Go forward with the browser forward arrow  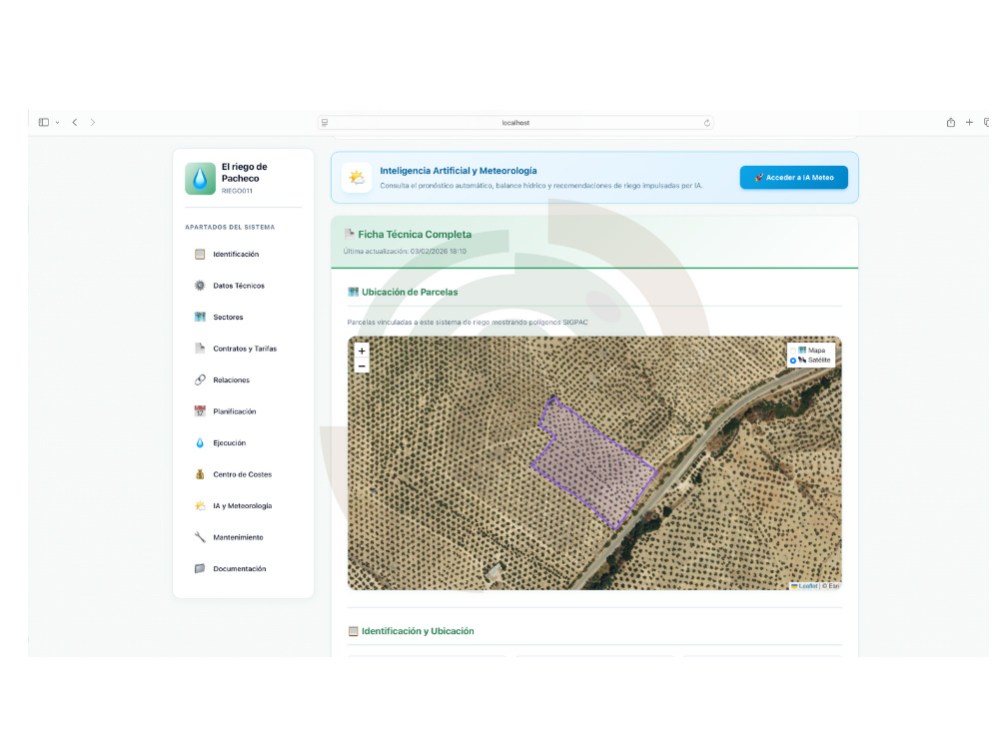point(92,122)
